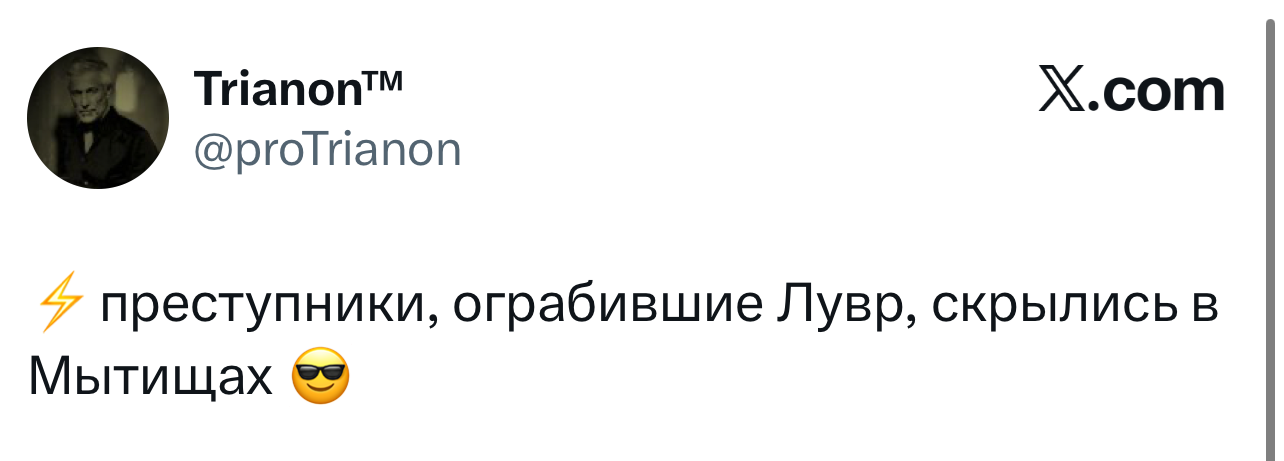Screen dimensions: 1284x461
Task: Click the vertical scrollbar at right edge
Action: (x=1270, y=230)
